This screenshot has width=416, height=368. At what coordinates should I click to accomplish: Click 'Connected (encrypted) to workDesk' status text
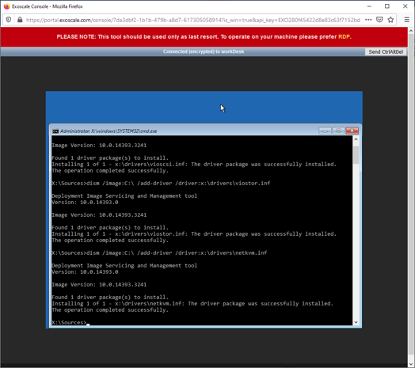click(203, 52)
